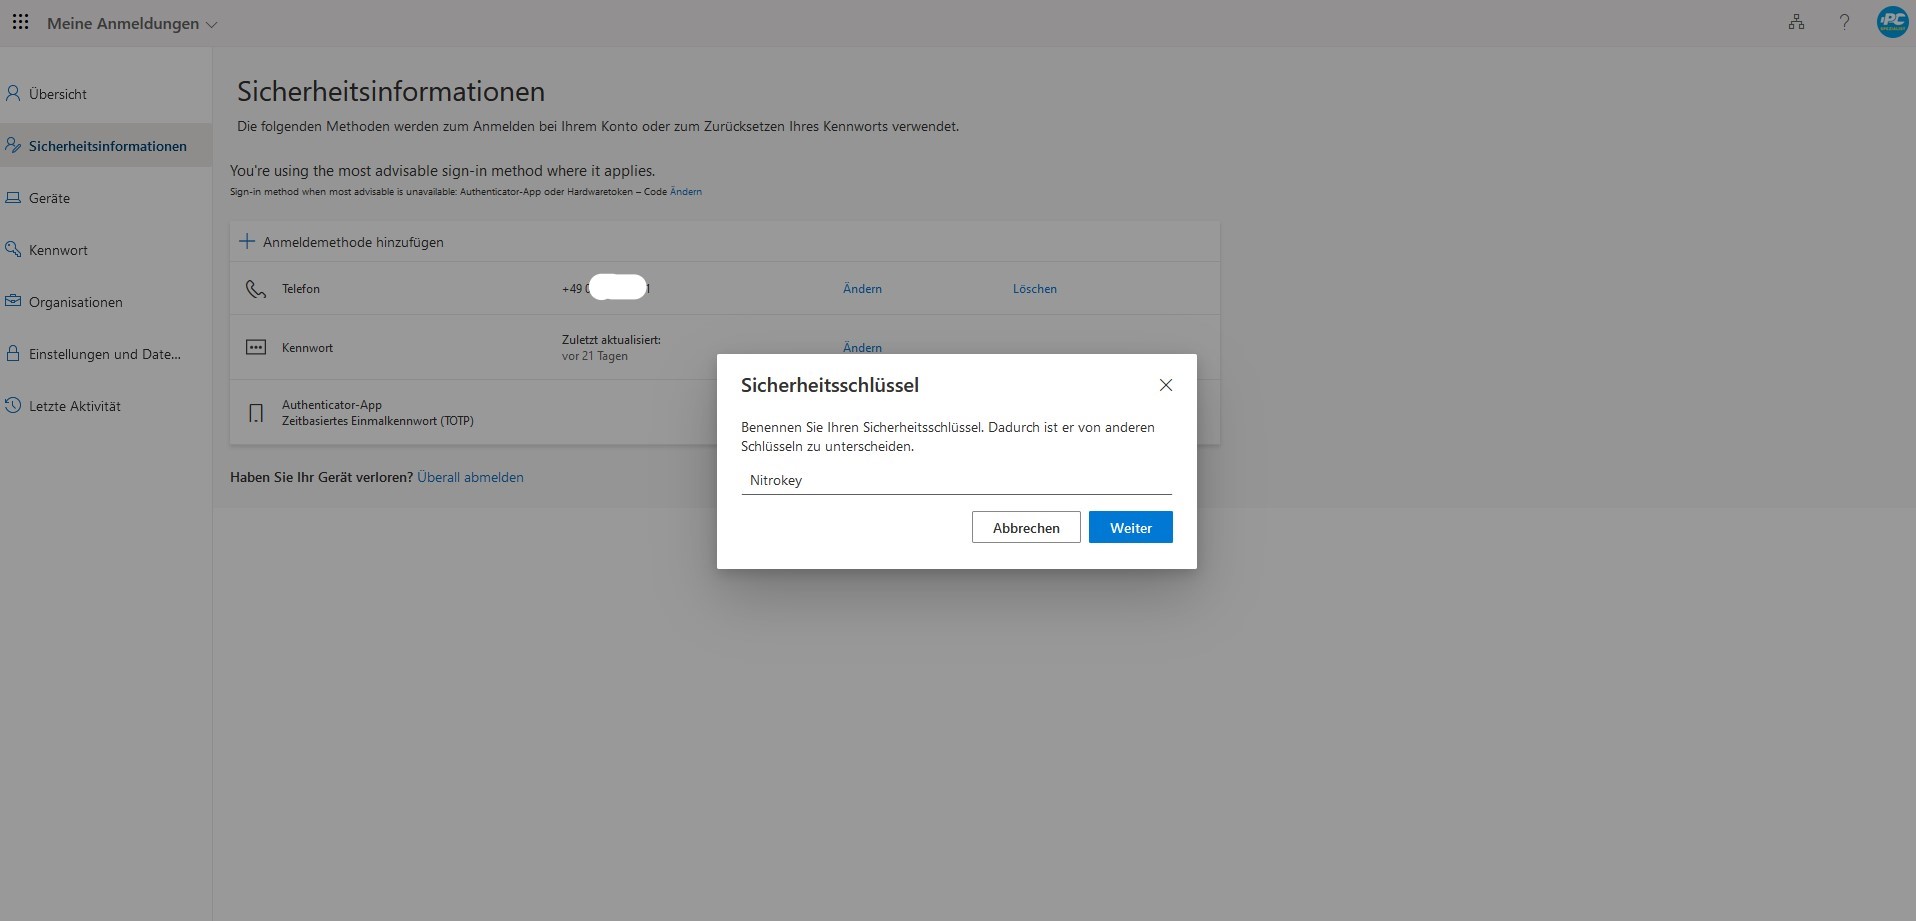Click the Authenticator-App device icon
The width and height of the screenshot is (1916, 921).
(256, 413)
